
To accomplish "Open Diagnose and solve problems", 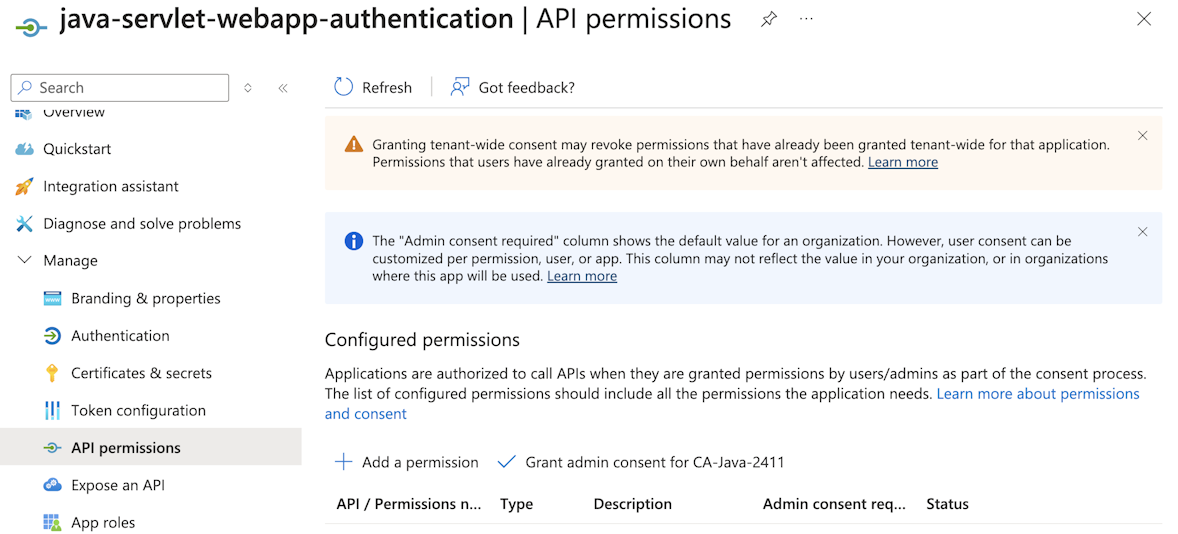I will click(141, 224).
